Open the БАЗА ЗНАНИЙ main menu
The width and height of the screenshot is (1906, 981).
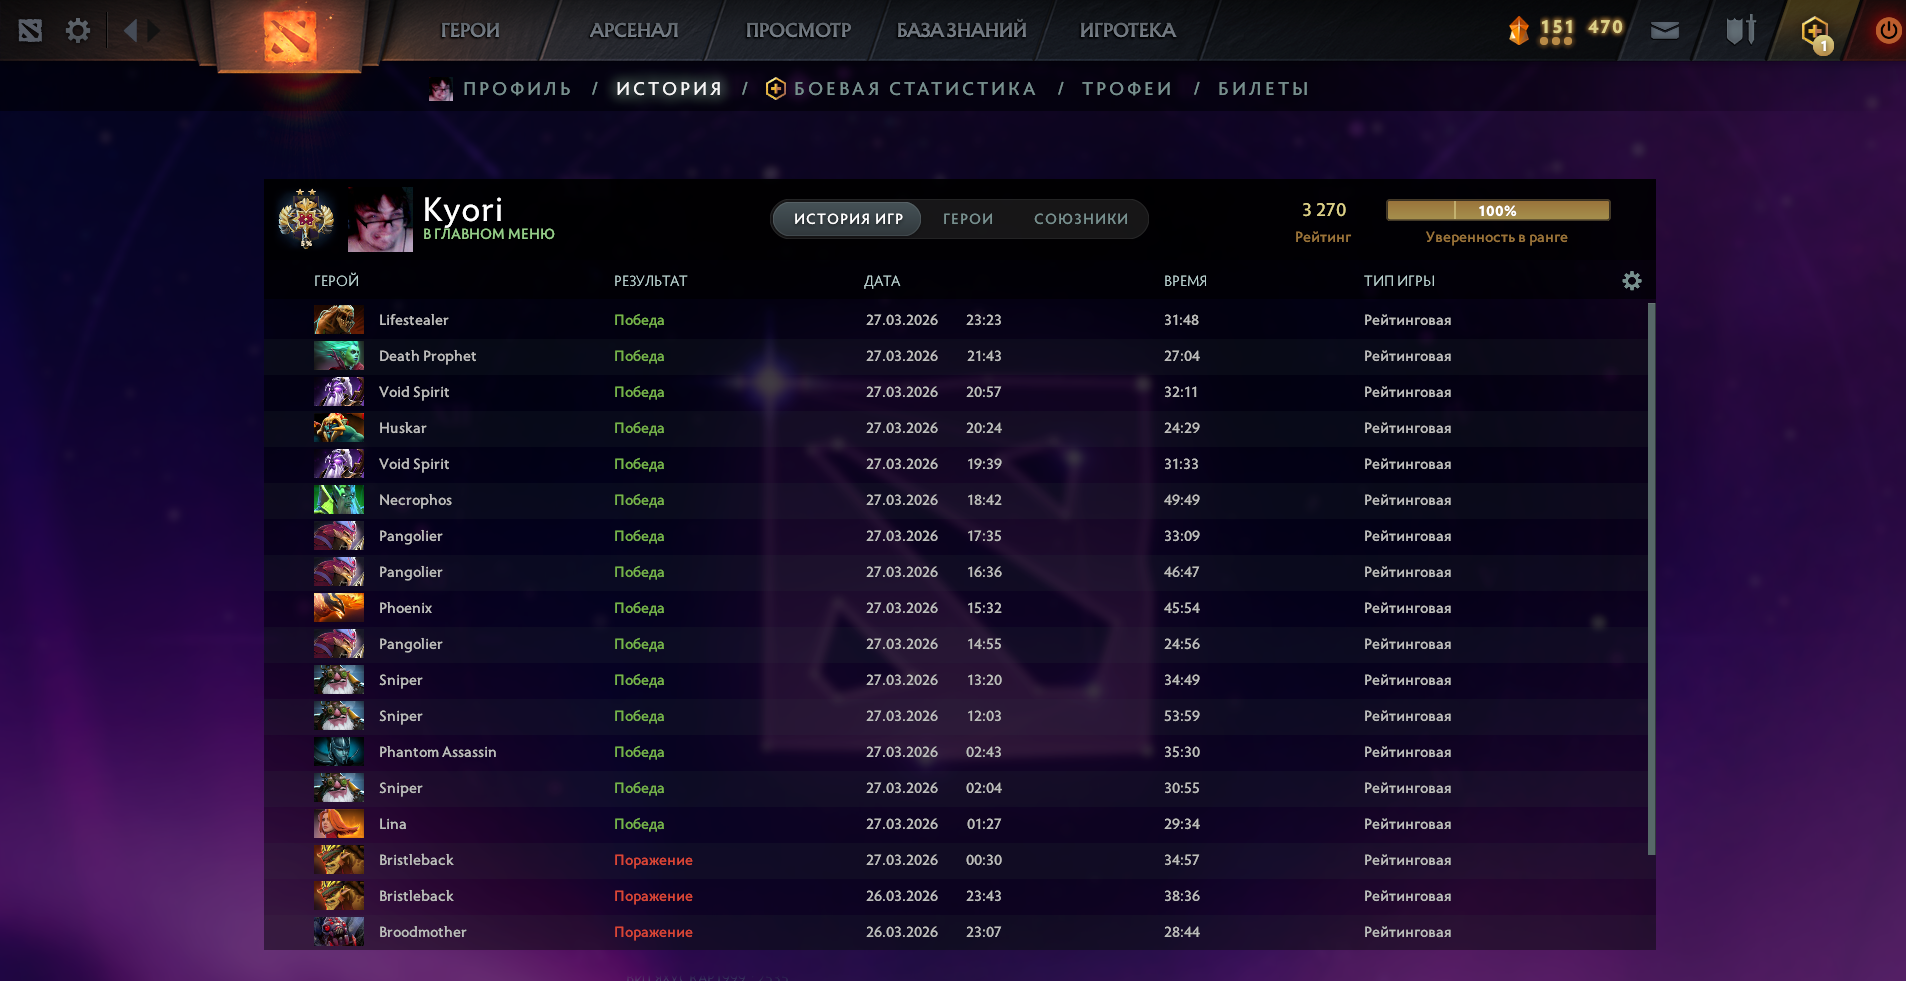click(961, 30)
